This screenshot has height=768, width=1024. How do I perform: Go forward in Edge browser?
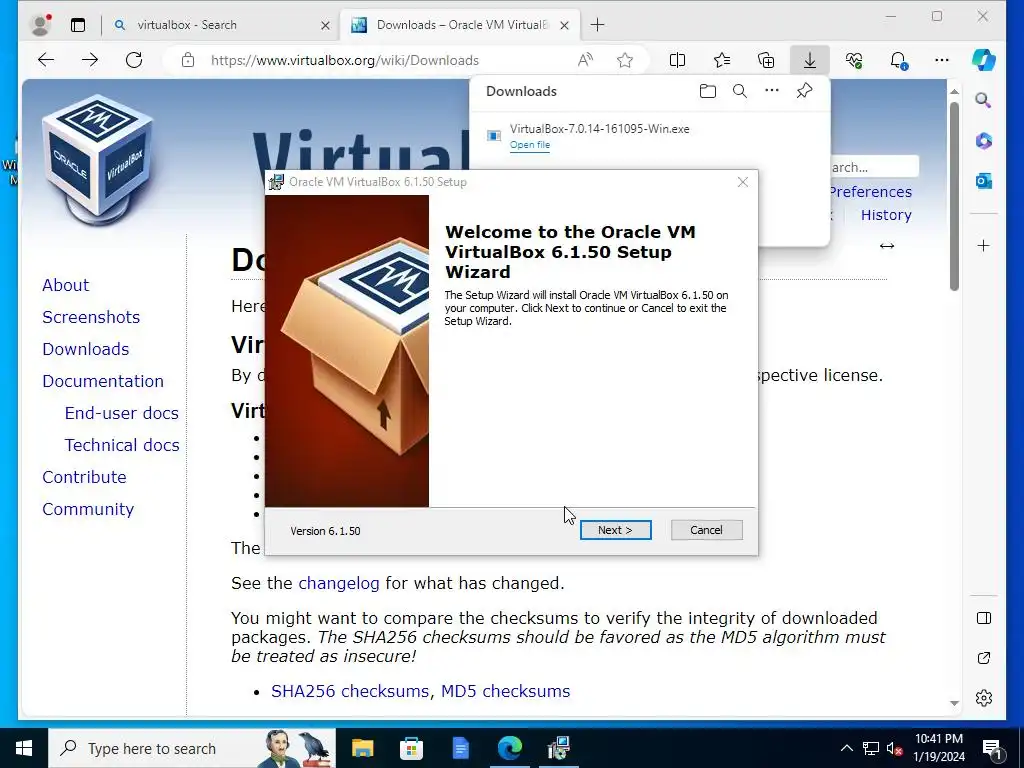pos(90,60)
